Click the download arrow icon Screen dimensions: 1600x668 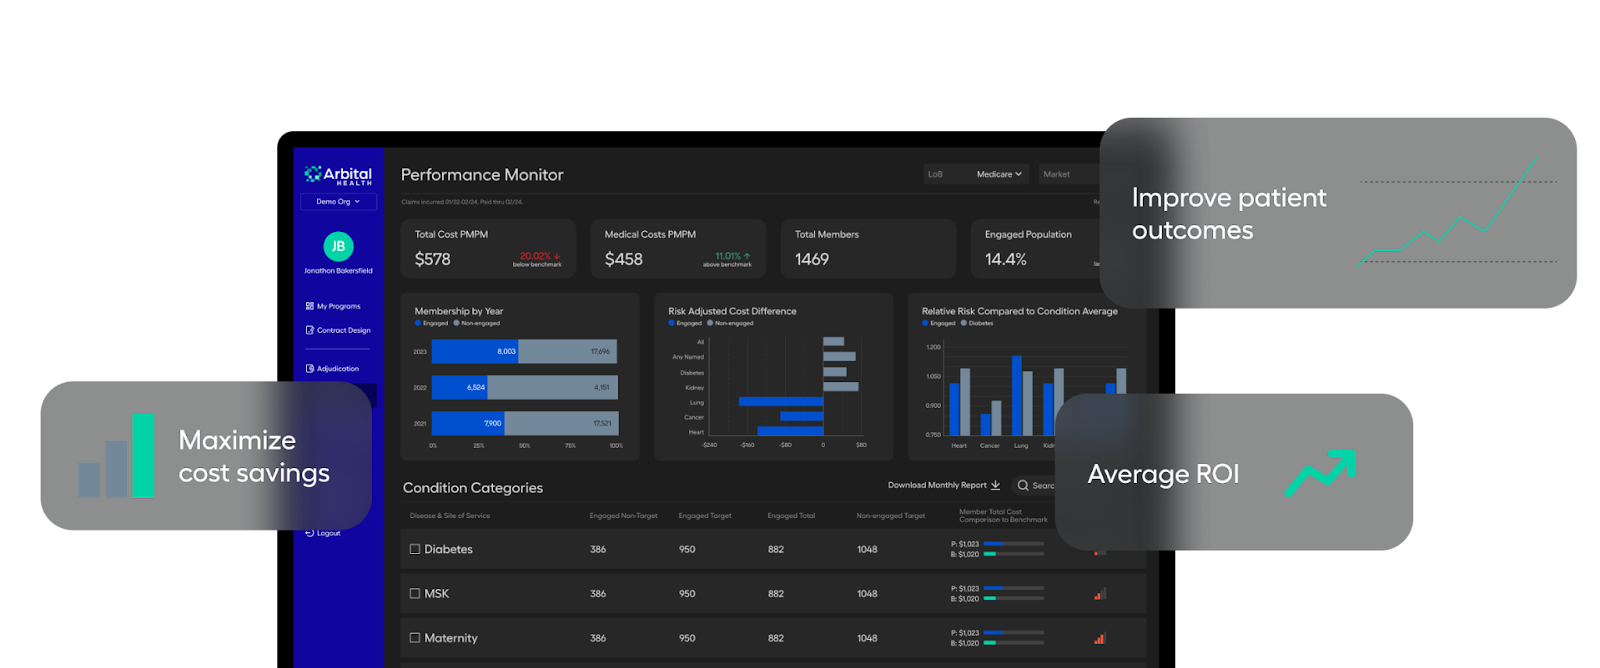[995, 485]
